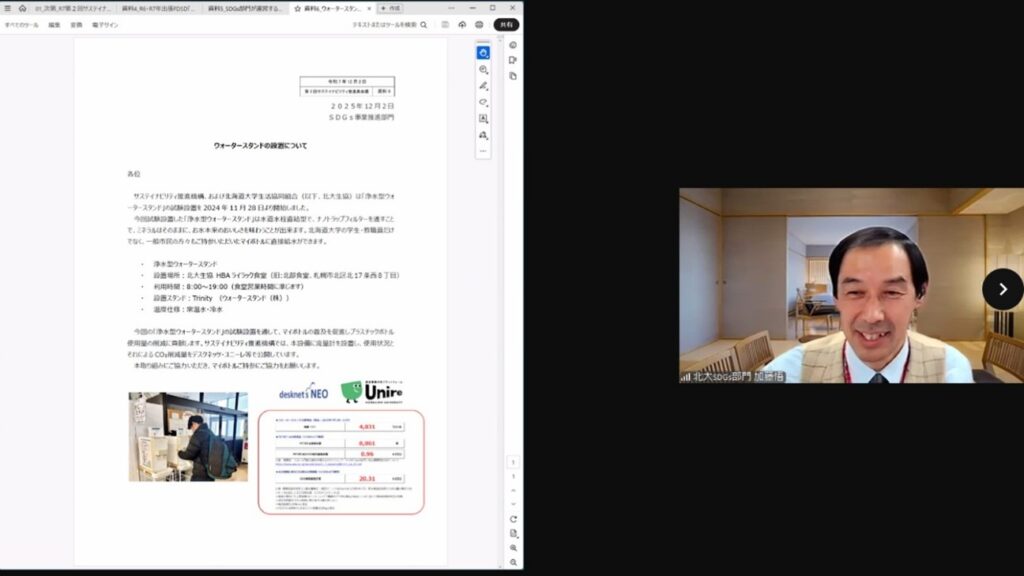Click the home icon in the tab bar
This screenshot has height=576, width=1024.
pos(22,8)
